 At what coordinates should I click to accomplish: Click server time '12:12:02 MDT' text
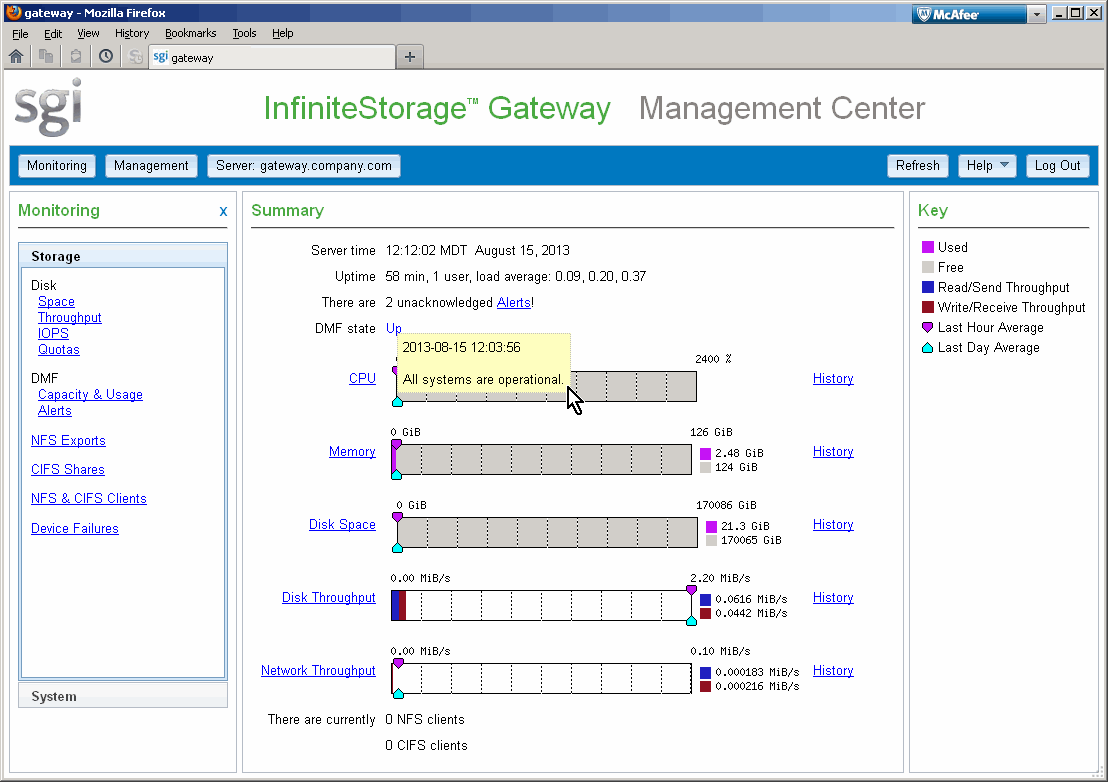[426, 250]
